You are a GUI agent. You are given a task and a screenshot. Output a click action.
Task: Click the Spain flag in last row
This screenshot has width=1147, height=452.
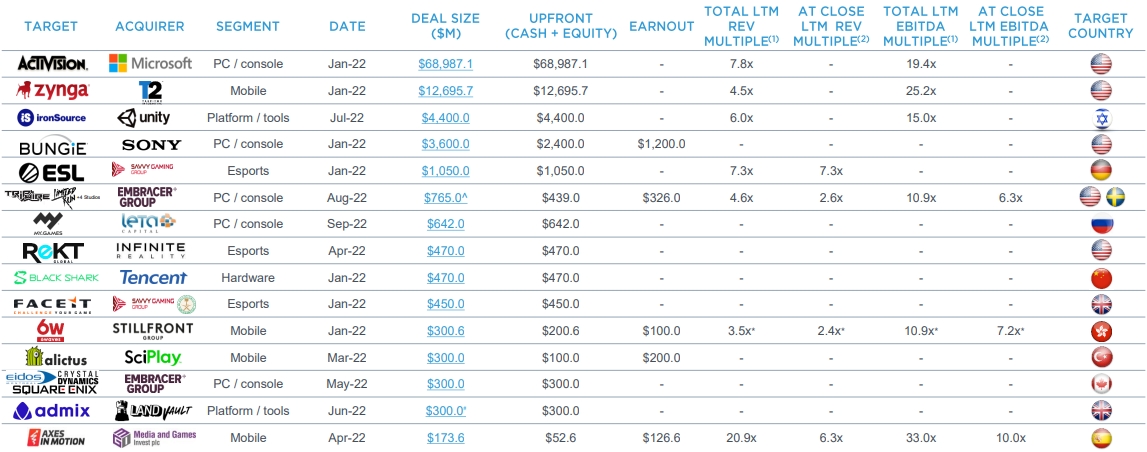pos(1102,438)
